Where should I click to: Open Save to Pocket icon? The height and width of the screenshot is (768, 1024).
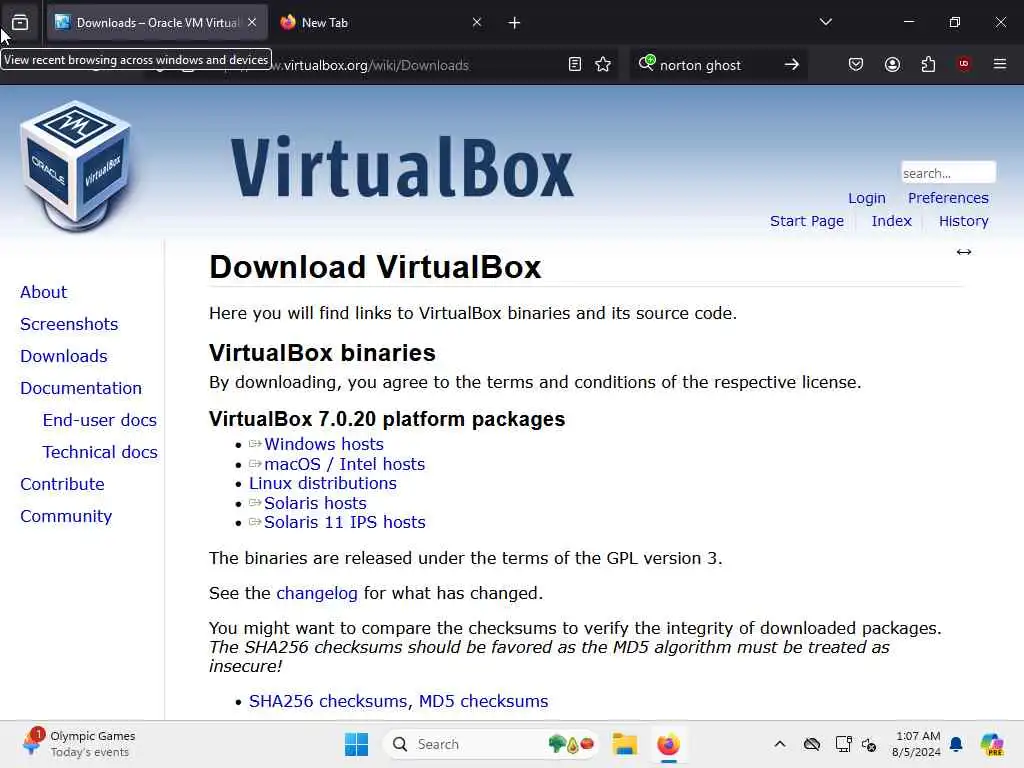856,64
